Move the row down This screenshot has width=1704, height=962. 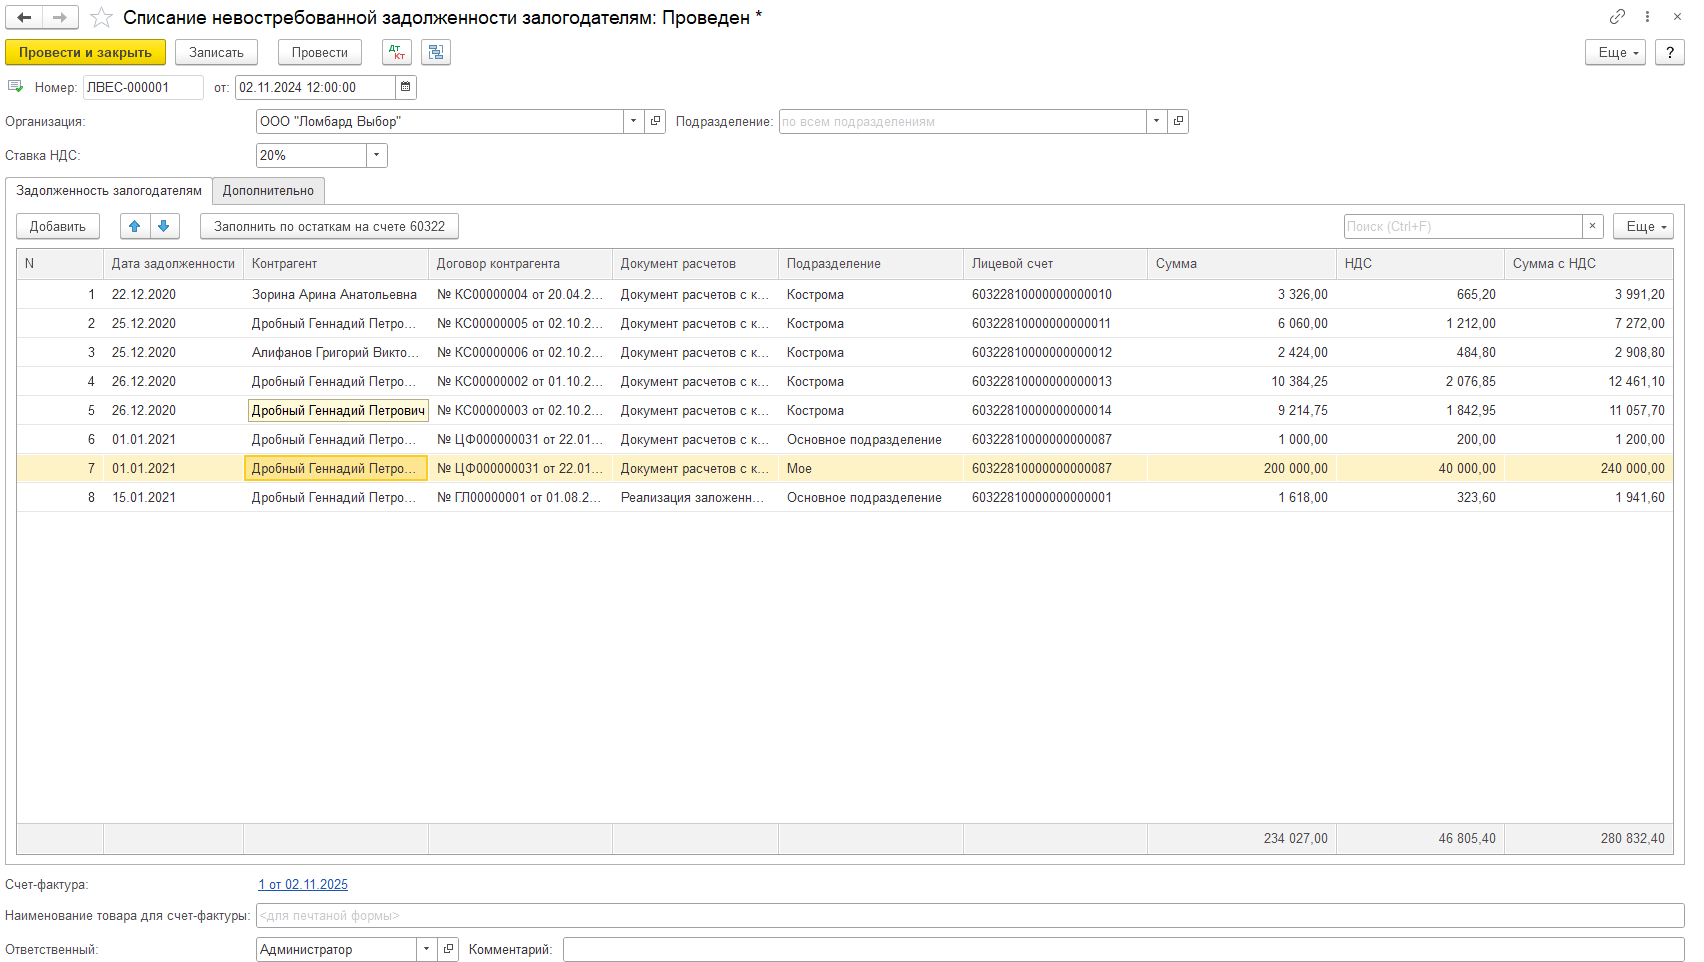[164, 226]
